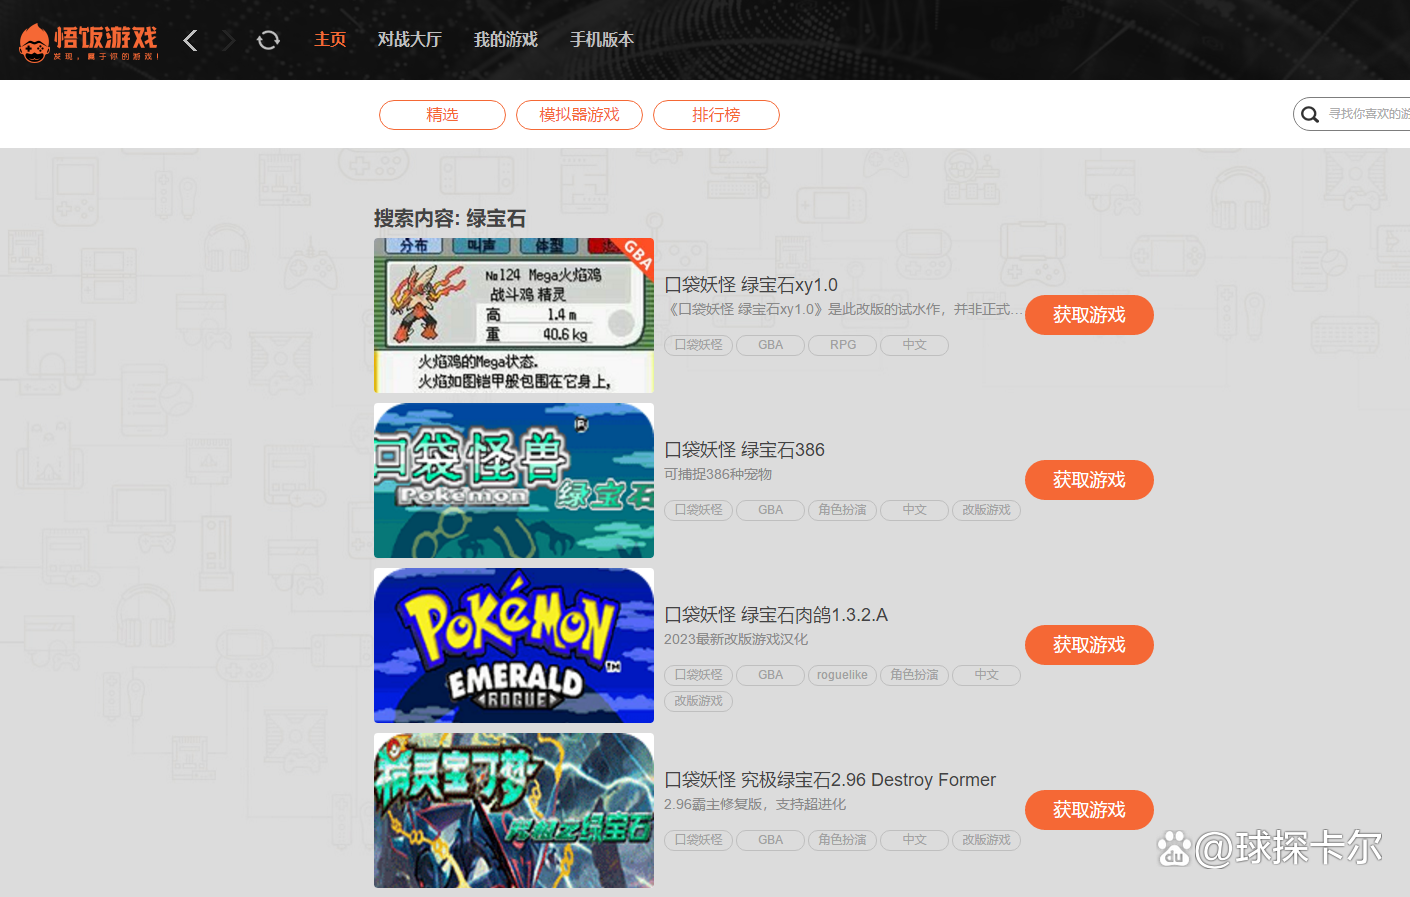Click the roguelike tag
This screenshot has width=1410, height=897.
click(842, 675)
